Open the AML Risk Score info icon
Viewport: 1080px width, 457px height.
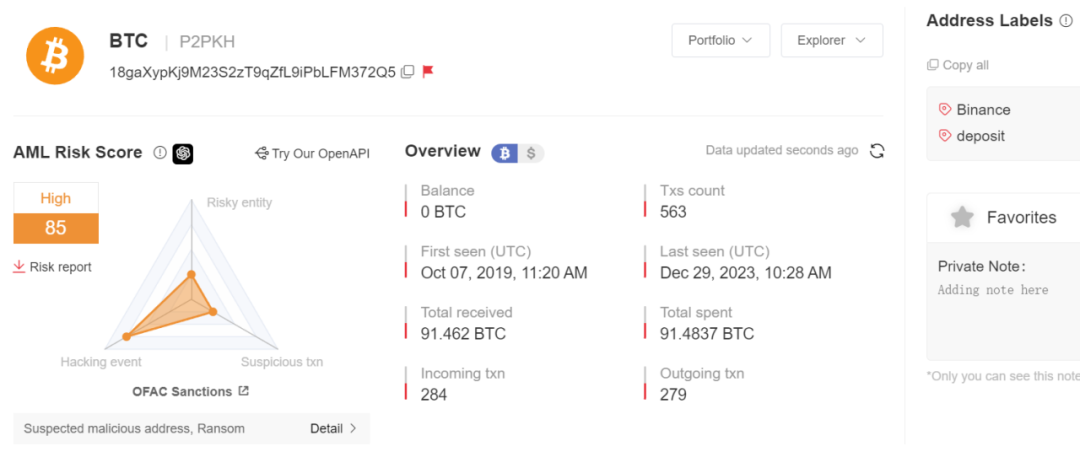point(160,153)
